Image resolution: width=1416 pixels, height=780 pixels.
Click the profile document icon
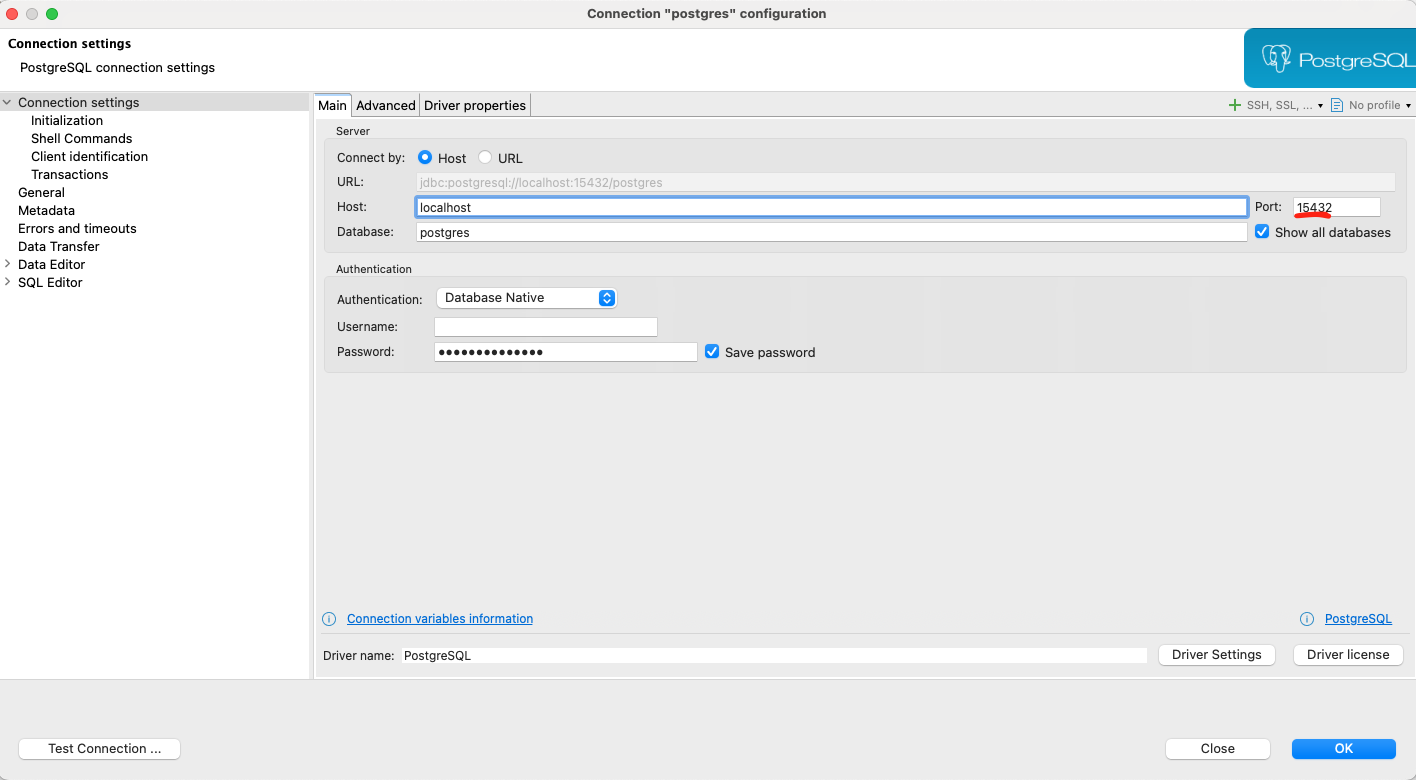pos(1336,105)
